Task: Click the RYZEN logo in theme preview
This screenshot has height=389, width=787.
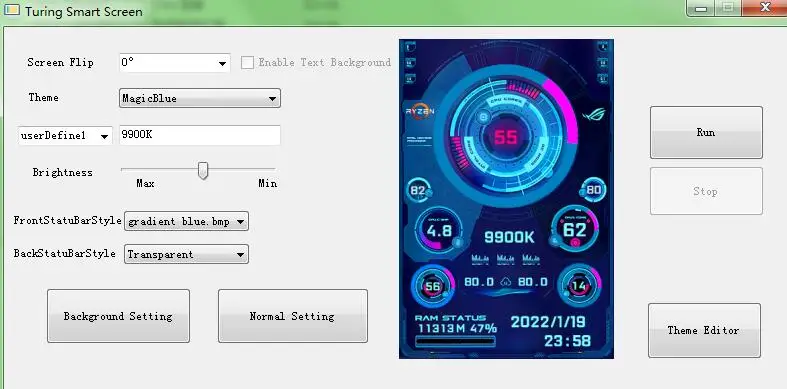Action: coord(420,111)
